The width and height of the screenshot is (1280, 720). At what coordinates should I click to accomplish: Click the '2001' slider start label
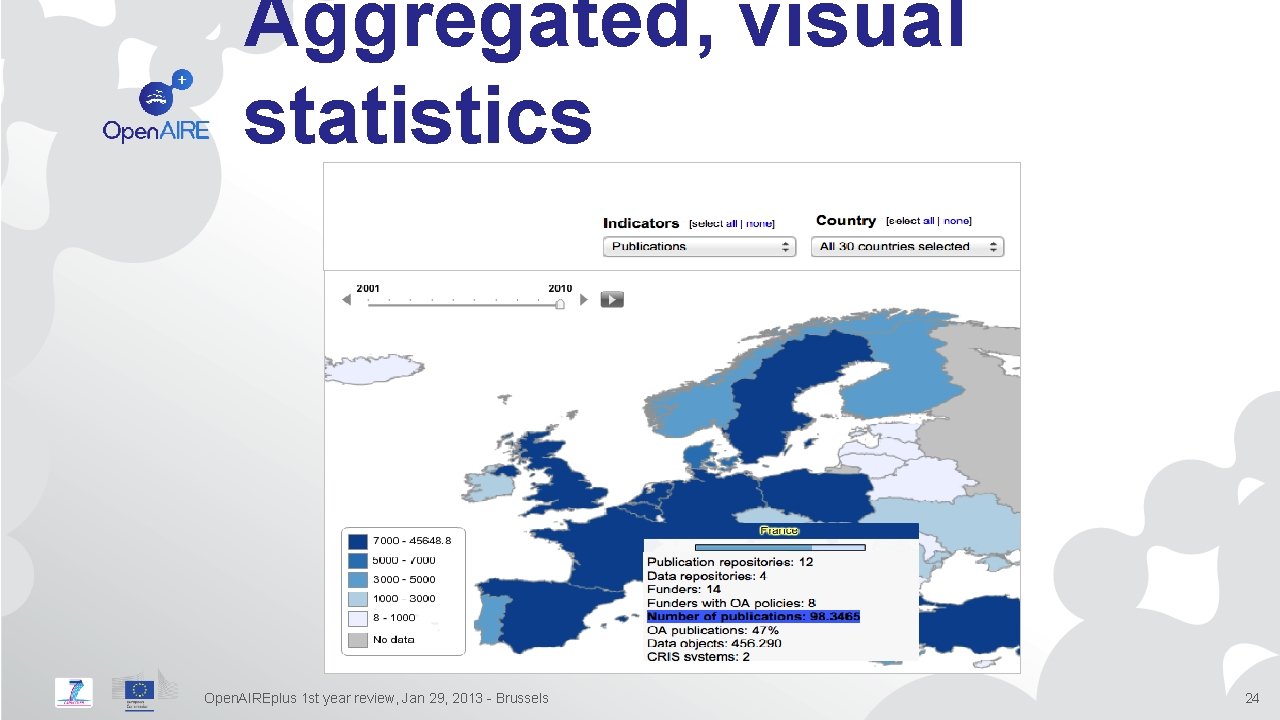369,288
